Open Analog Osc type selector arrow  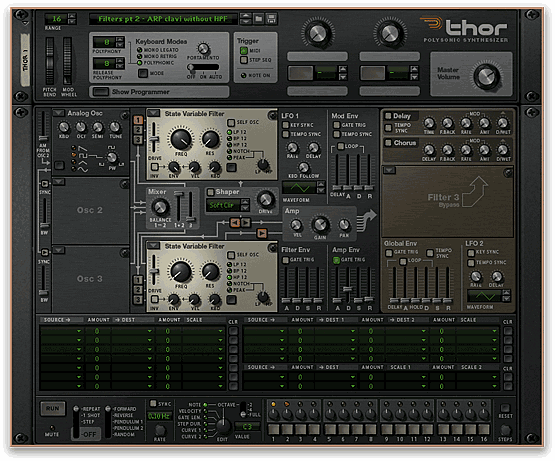(x=58, y=113)
